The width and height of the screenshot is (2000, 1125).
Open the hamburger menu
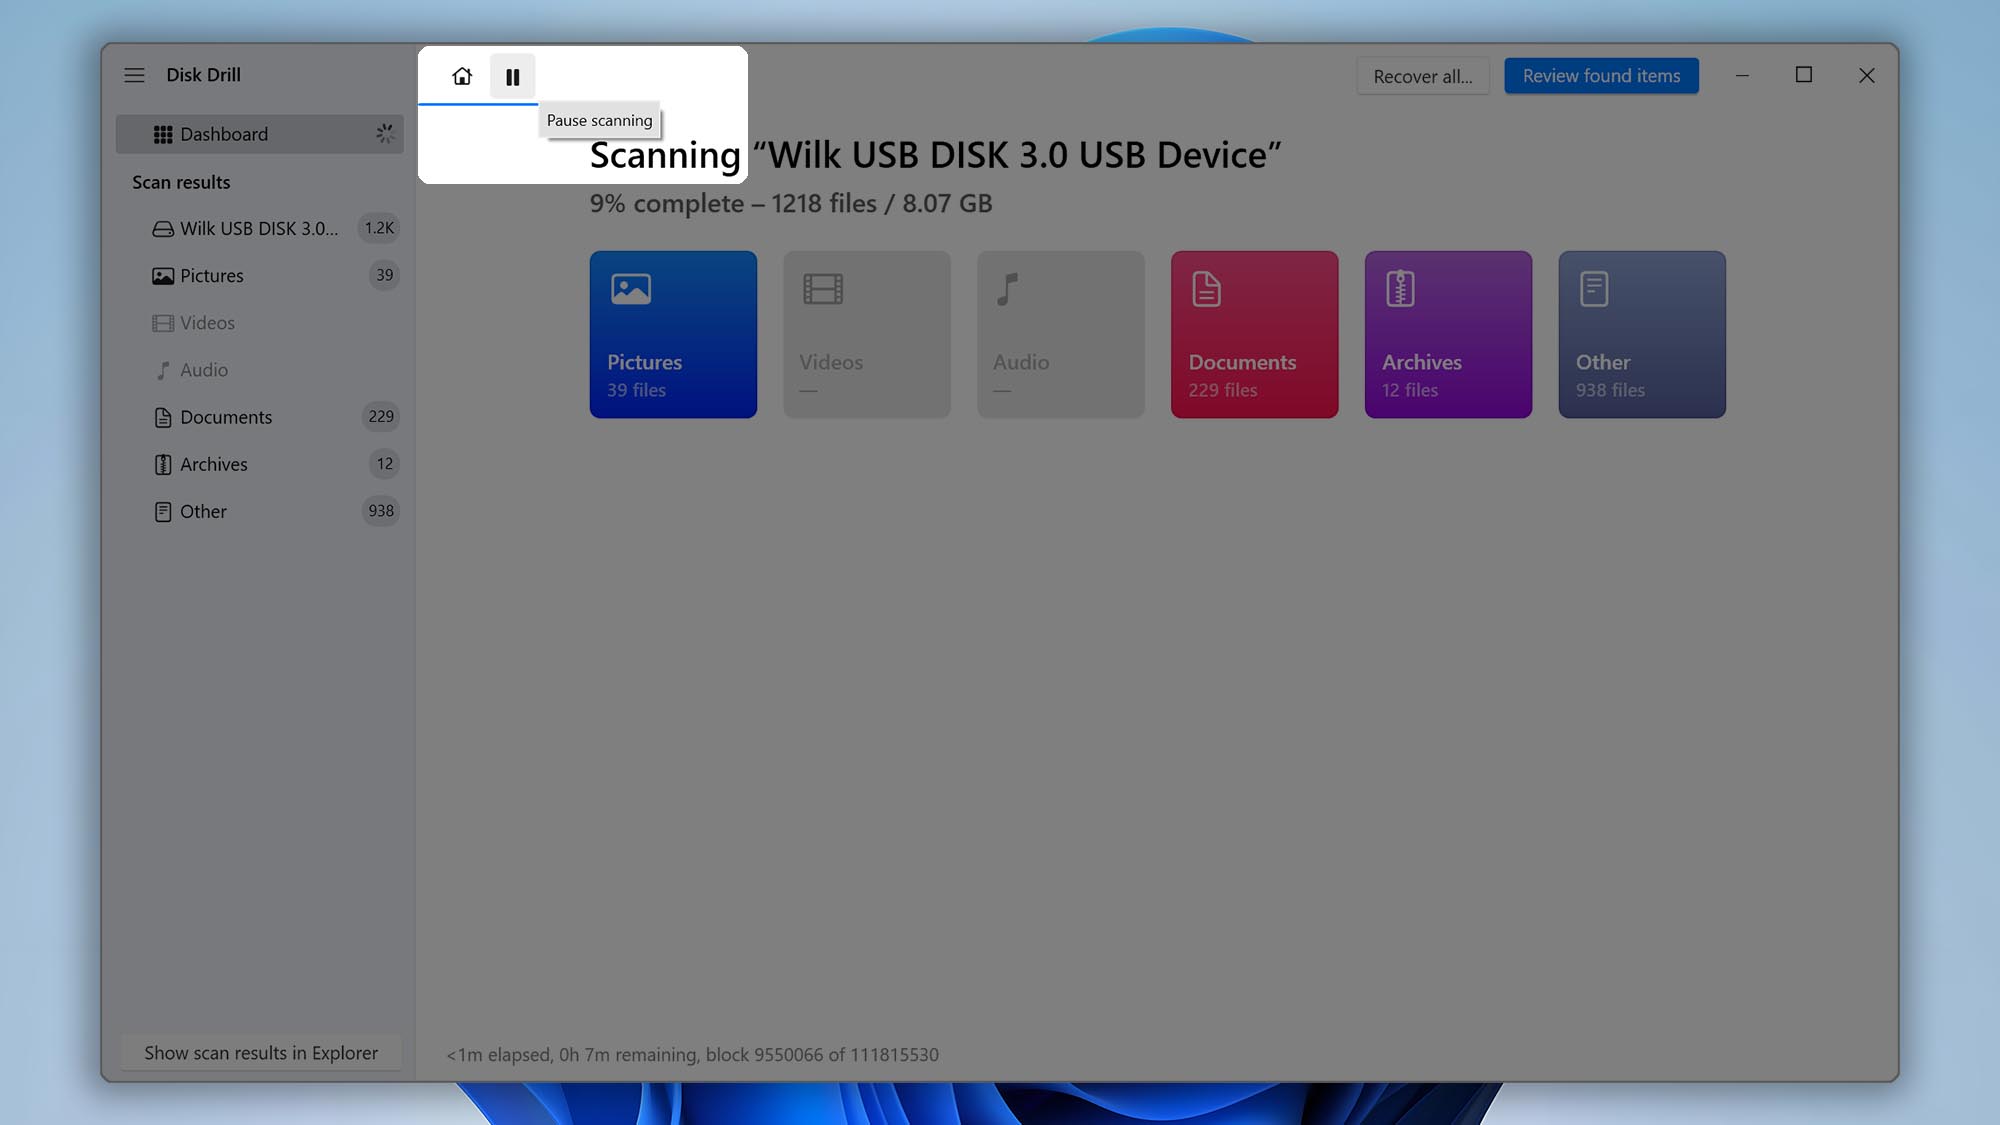pos(134,74)
